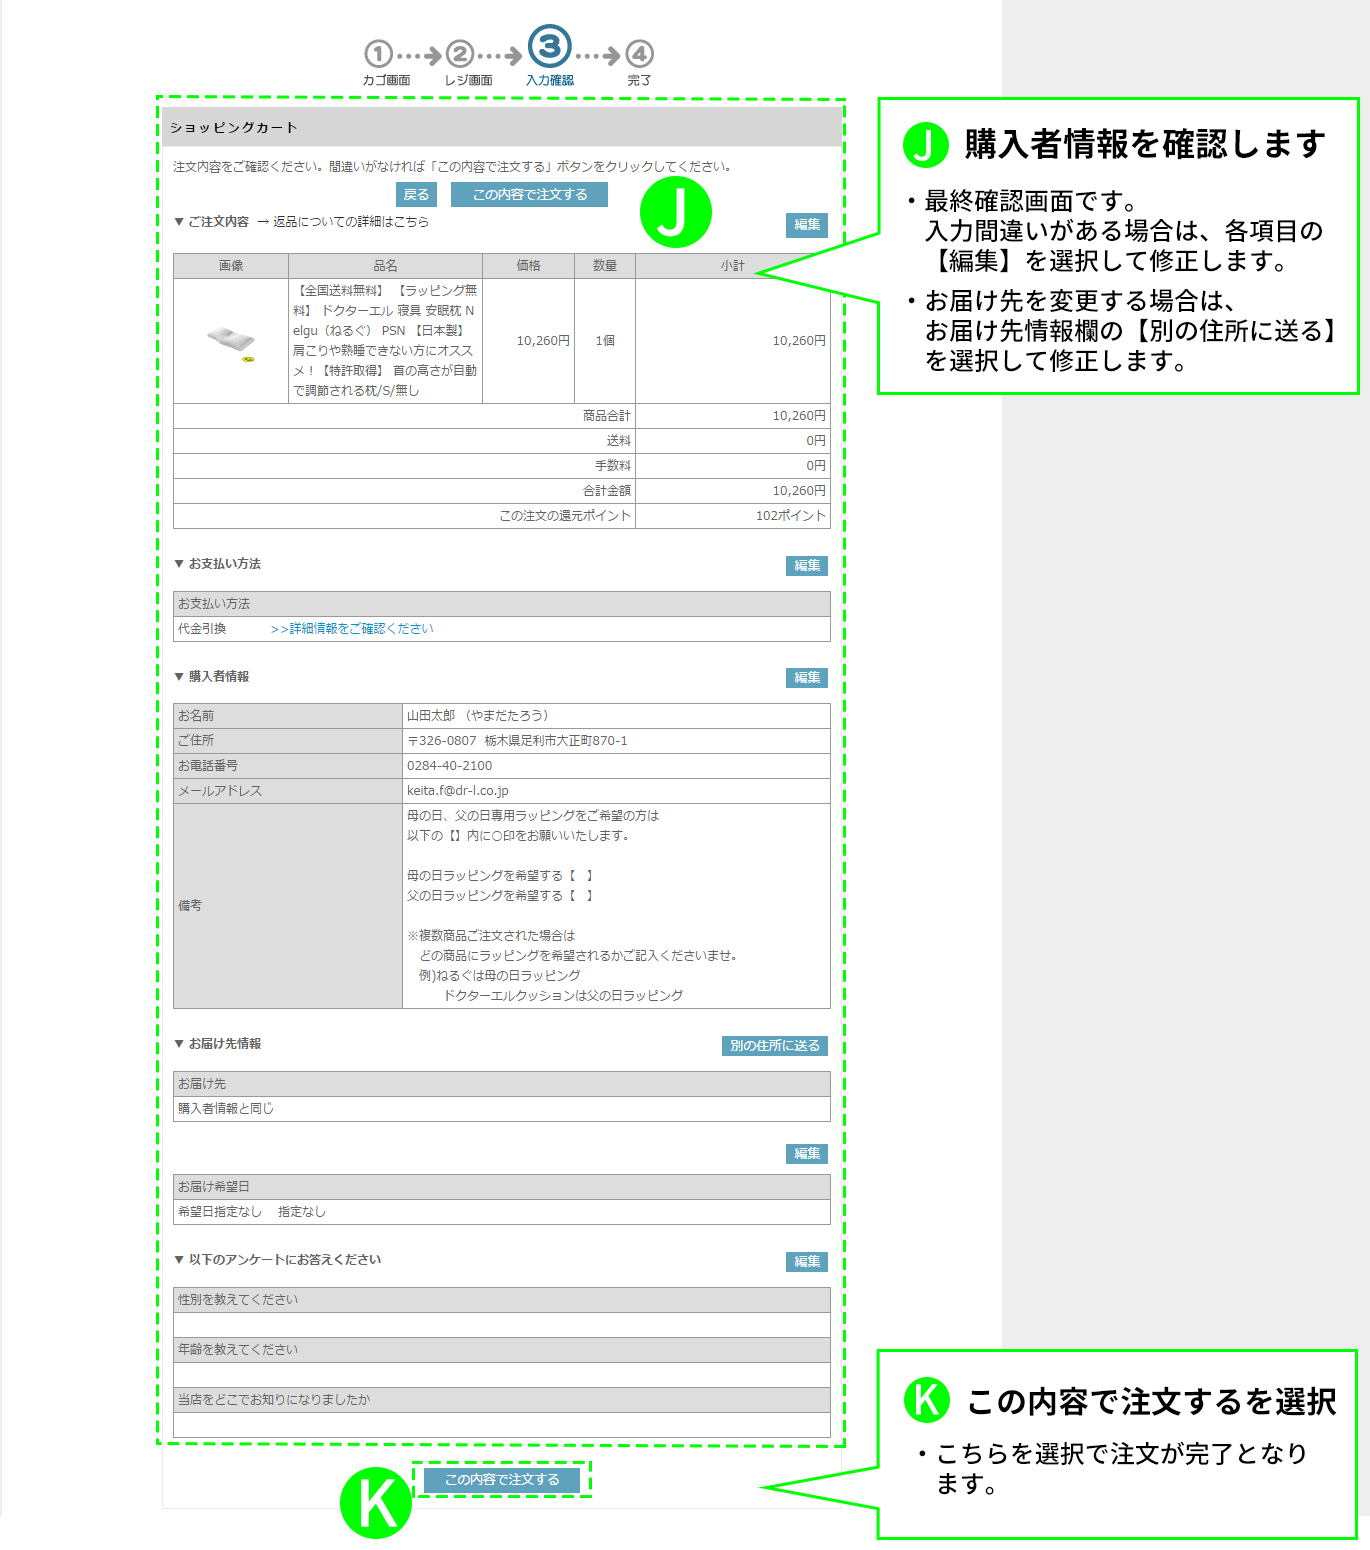Screen dimensions: 1370x1550
Task: Click 編集 for the 購入者情報 section
Action: pyautogui.click(x=806, y=677)
